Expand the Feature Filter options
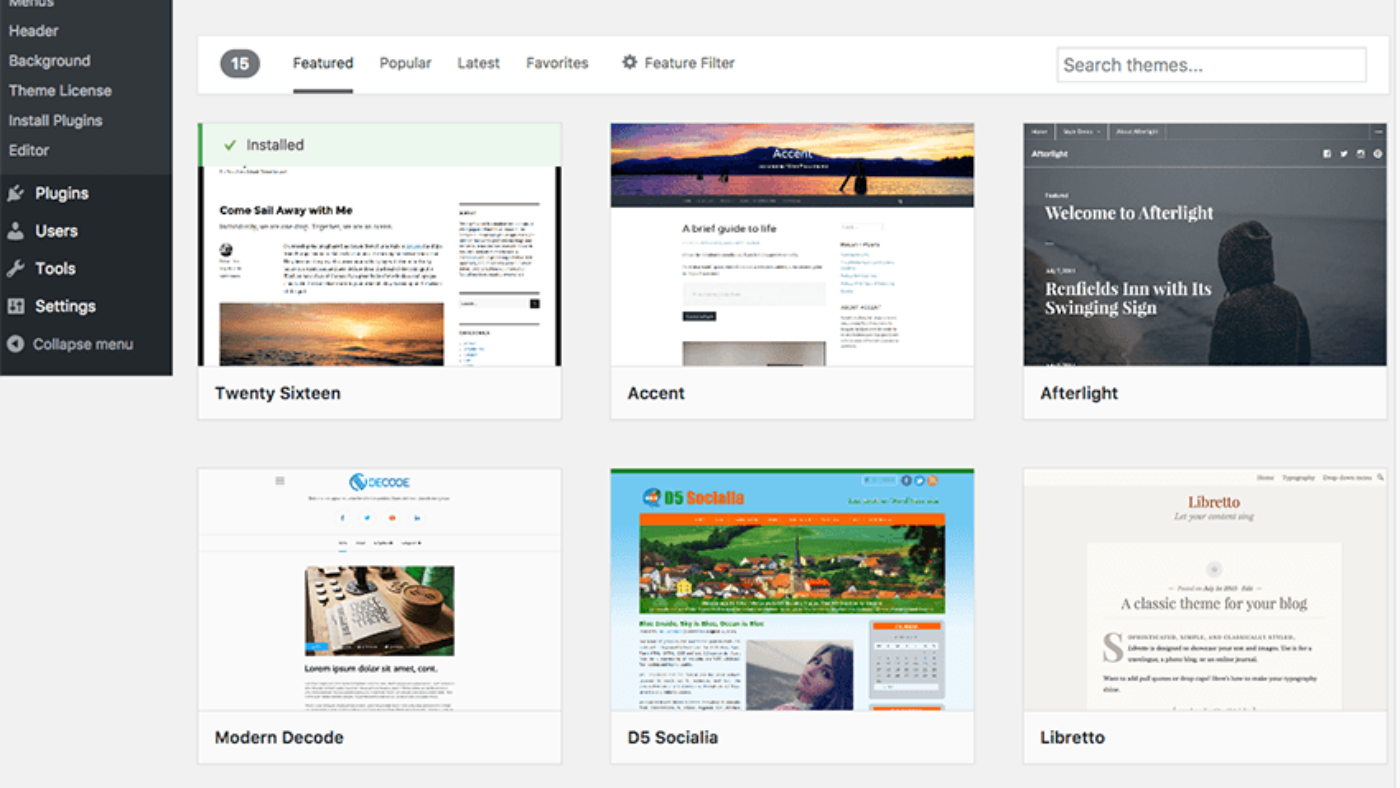This screenshot has width=1400, height=788. click(x=689, y=63)
